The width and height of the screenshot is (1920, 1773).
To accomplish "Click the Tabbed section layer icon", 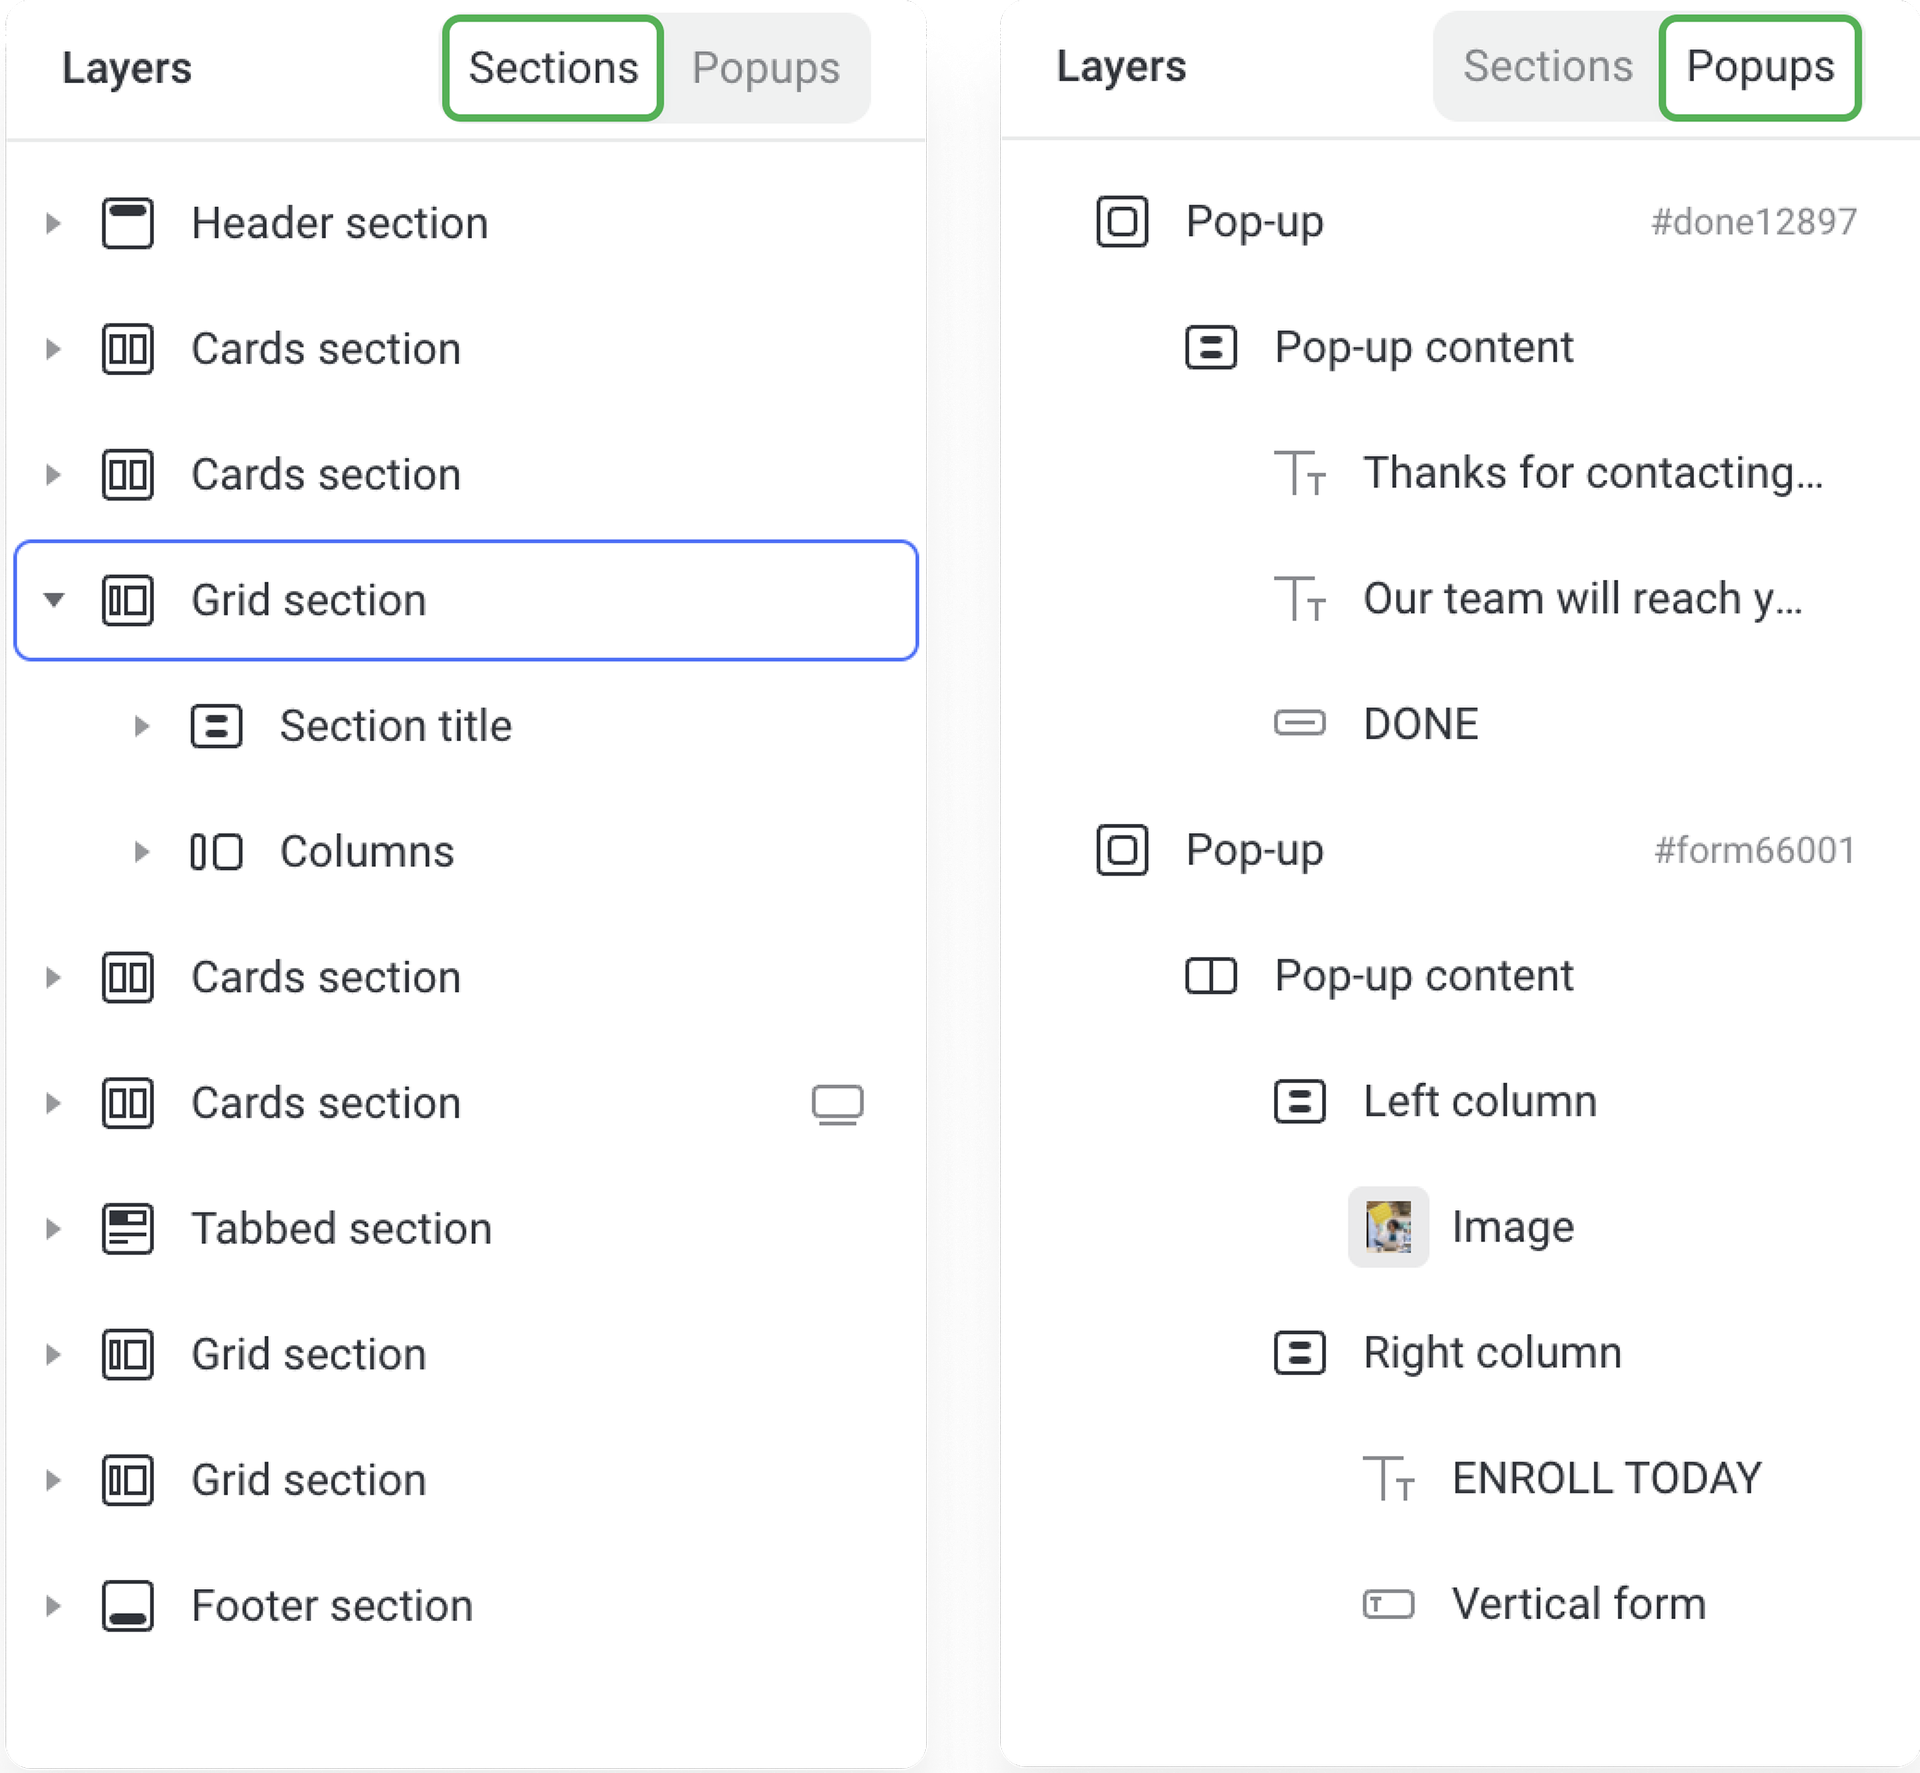I will [x=128, y=1229].
